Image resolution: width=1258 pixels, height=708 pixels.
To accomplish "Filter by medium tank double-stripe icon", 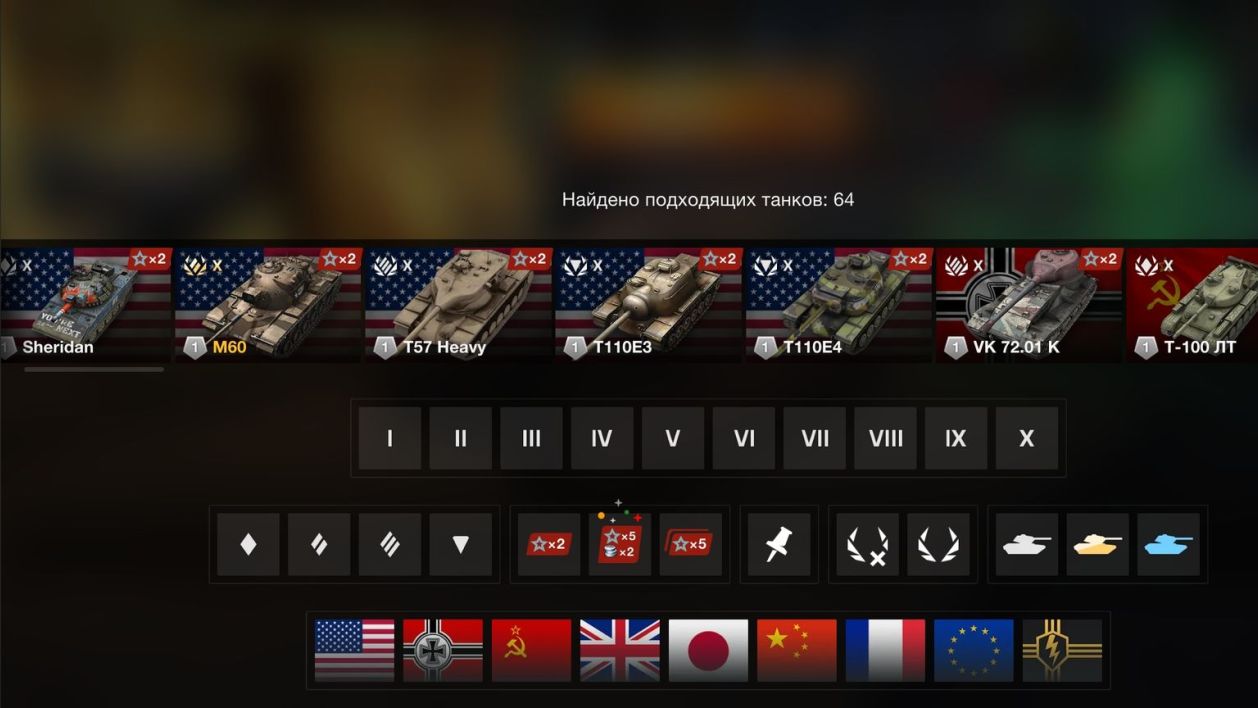I will tap(319, 544).
